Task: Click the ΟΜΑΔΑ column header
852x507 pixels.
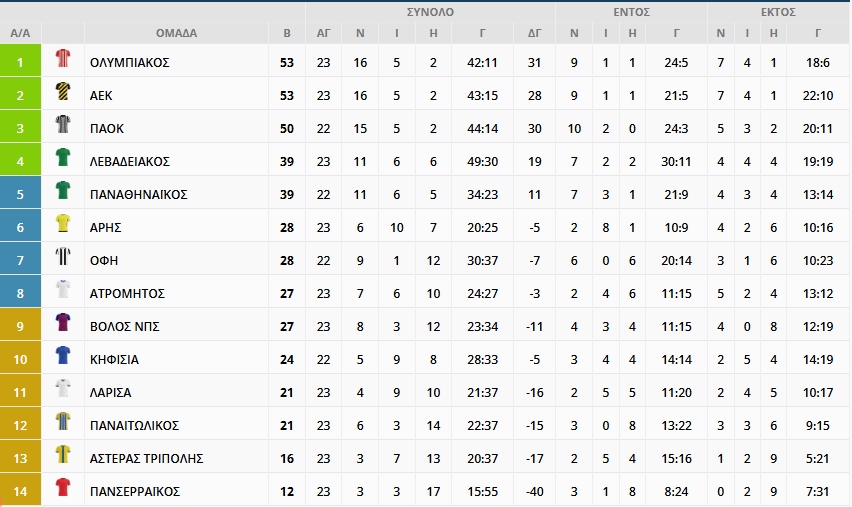Action: 176,33
